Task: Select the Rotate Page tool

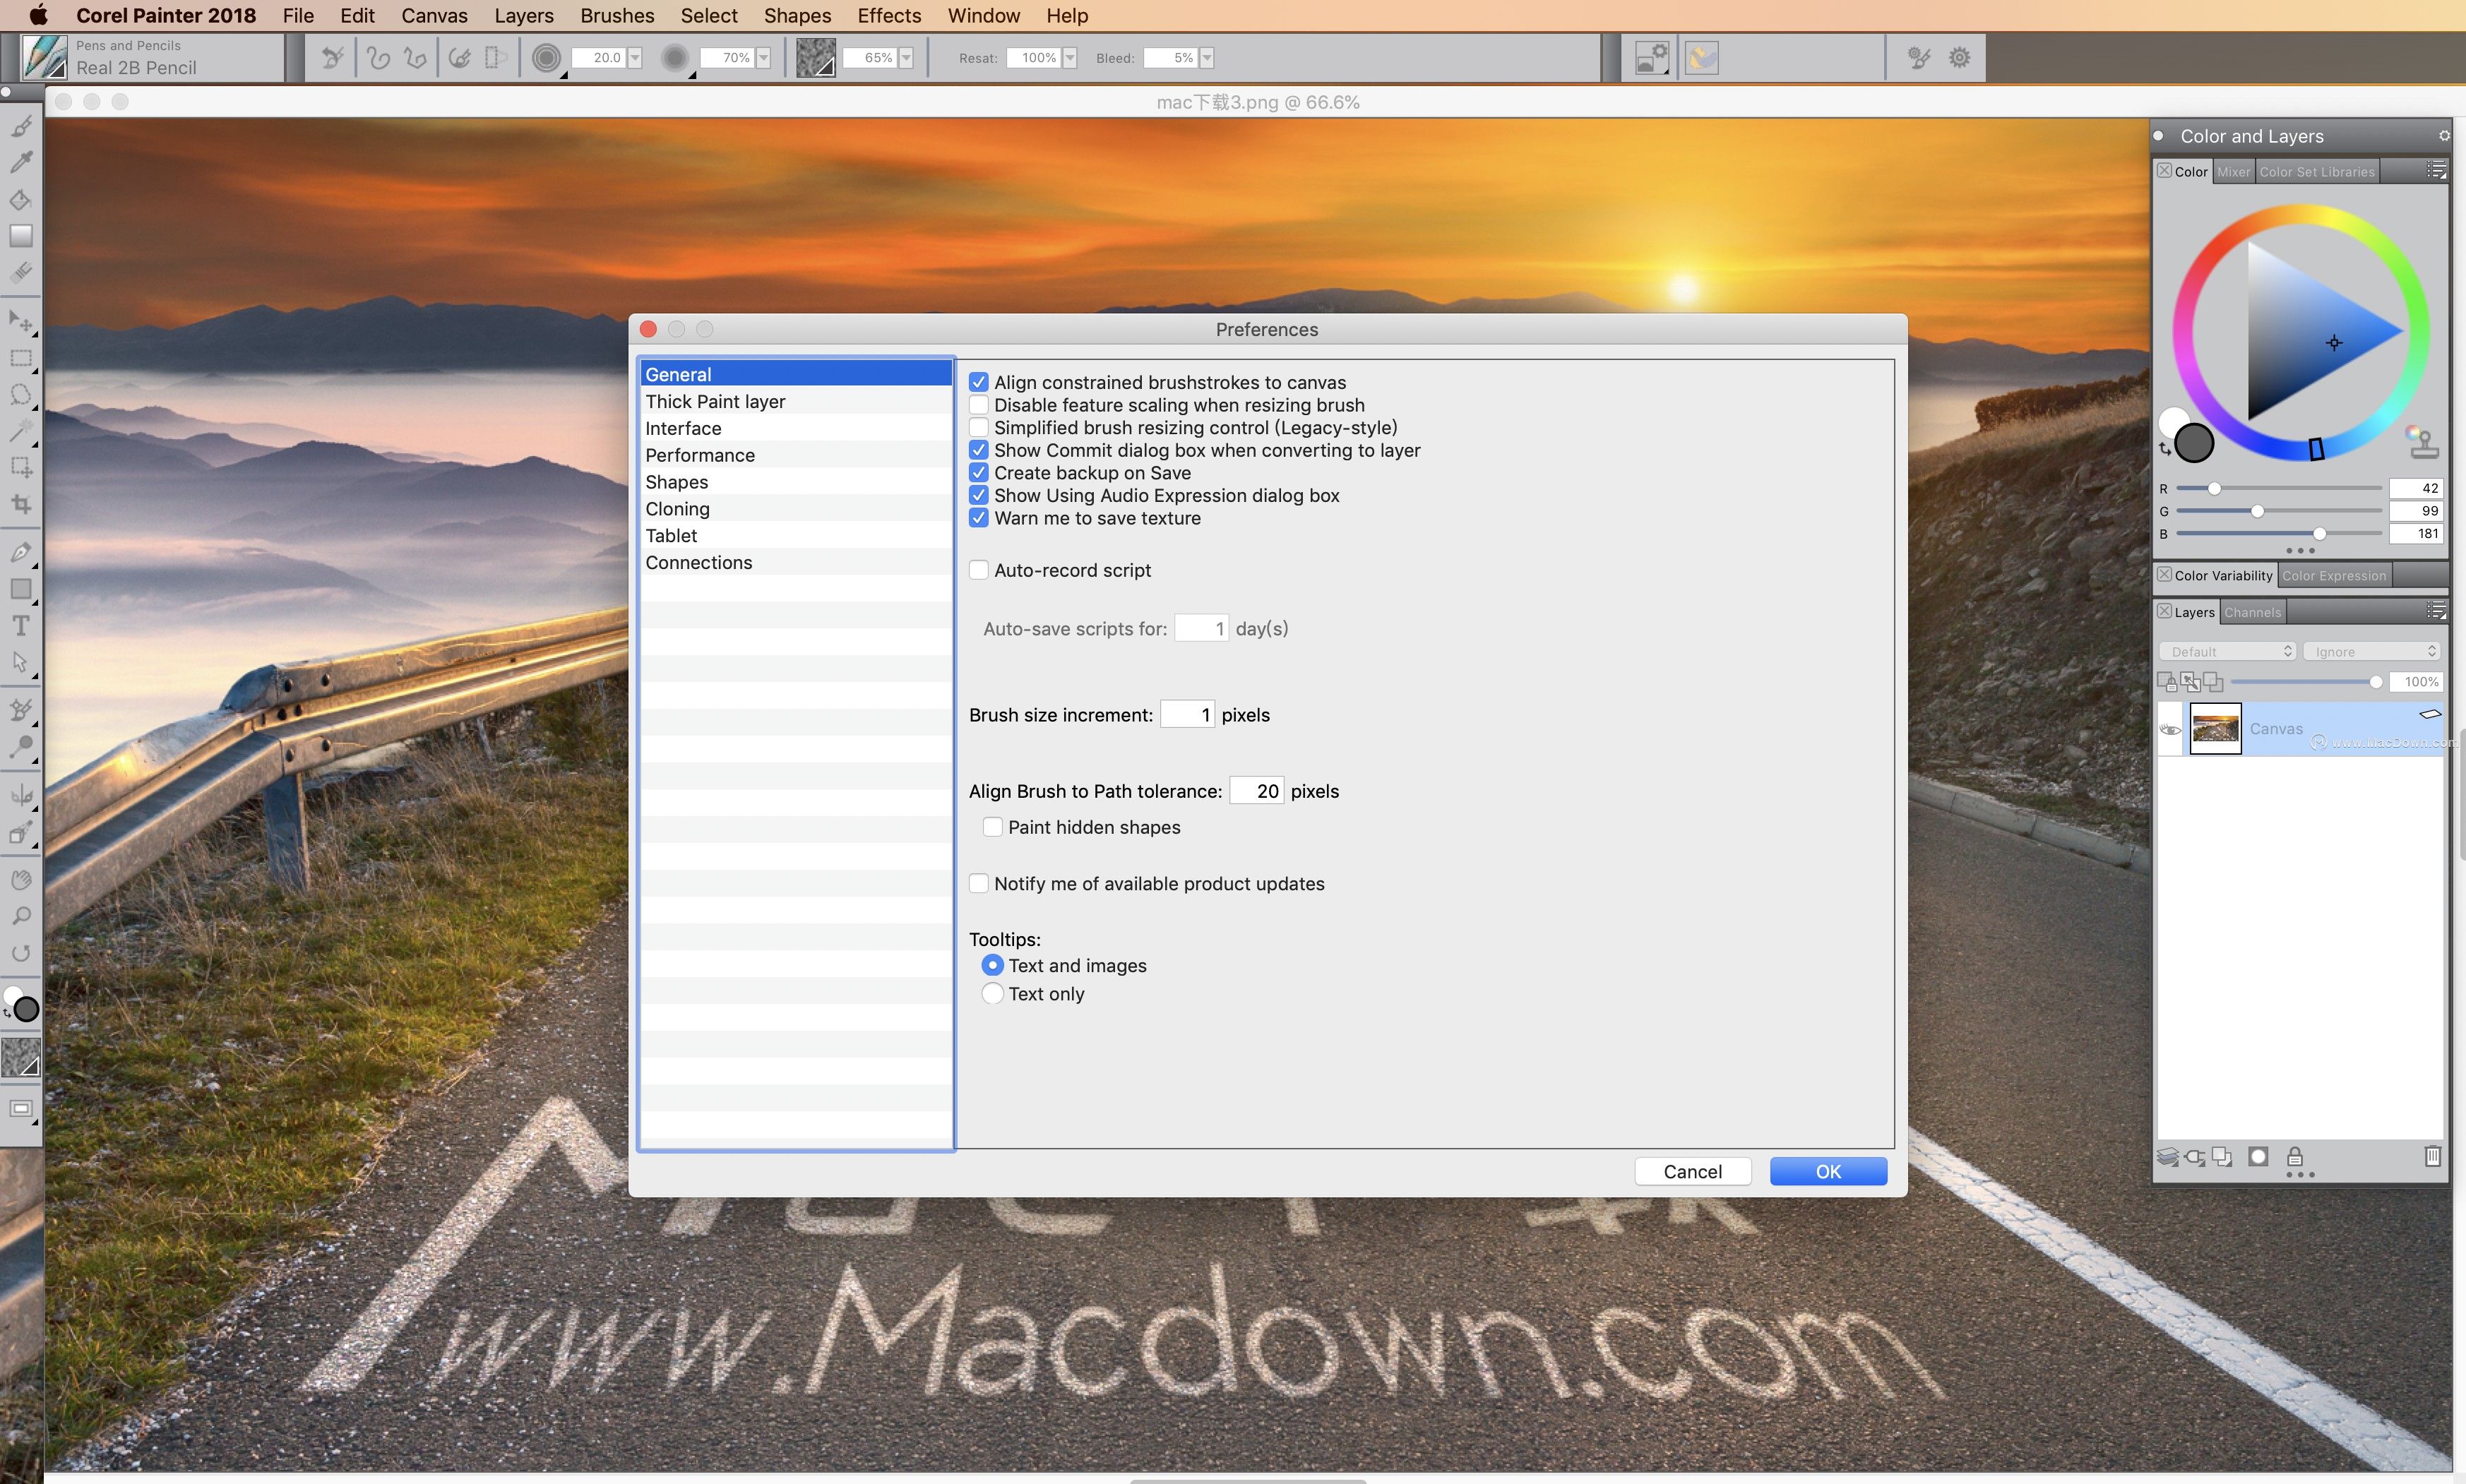Action: [21, 953]
